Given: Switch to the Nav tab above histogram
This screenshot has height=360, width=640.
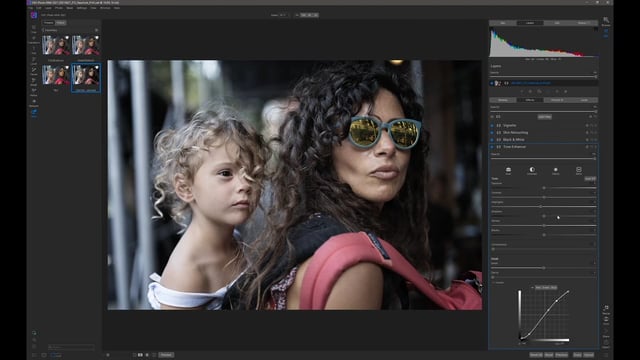Looking at the screenshot, I should [x=503, y=23].
